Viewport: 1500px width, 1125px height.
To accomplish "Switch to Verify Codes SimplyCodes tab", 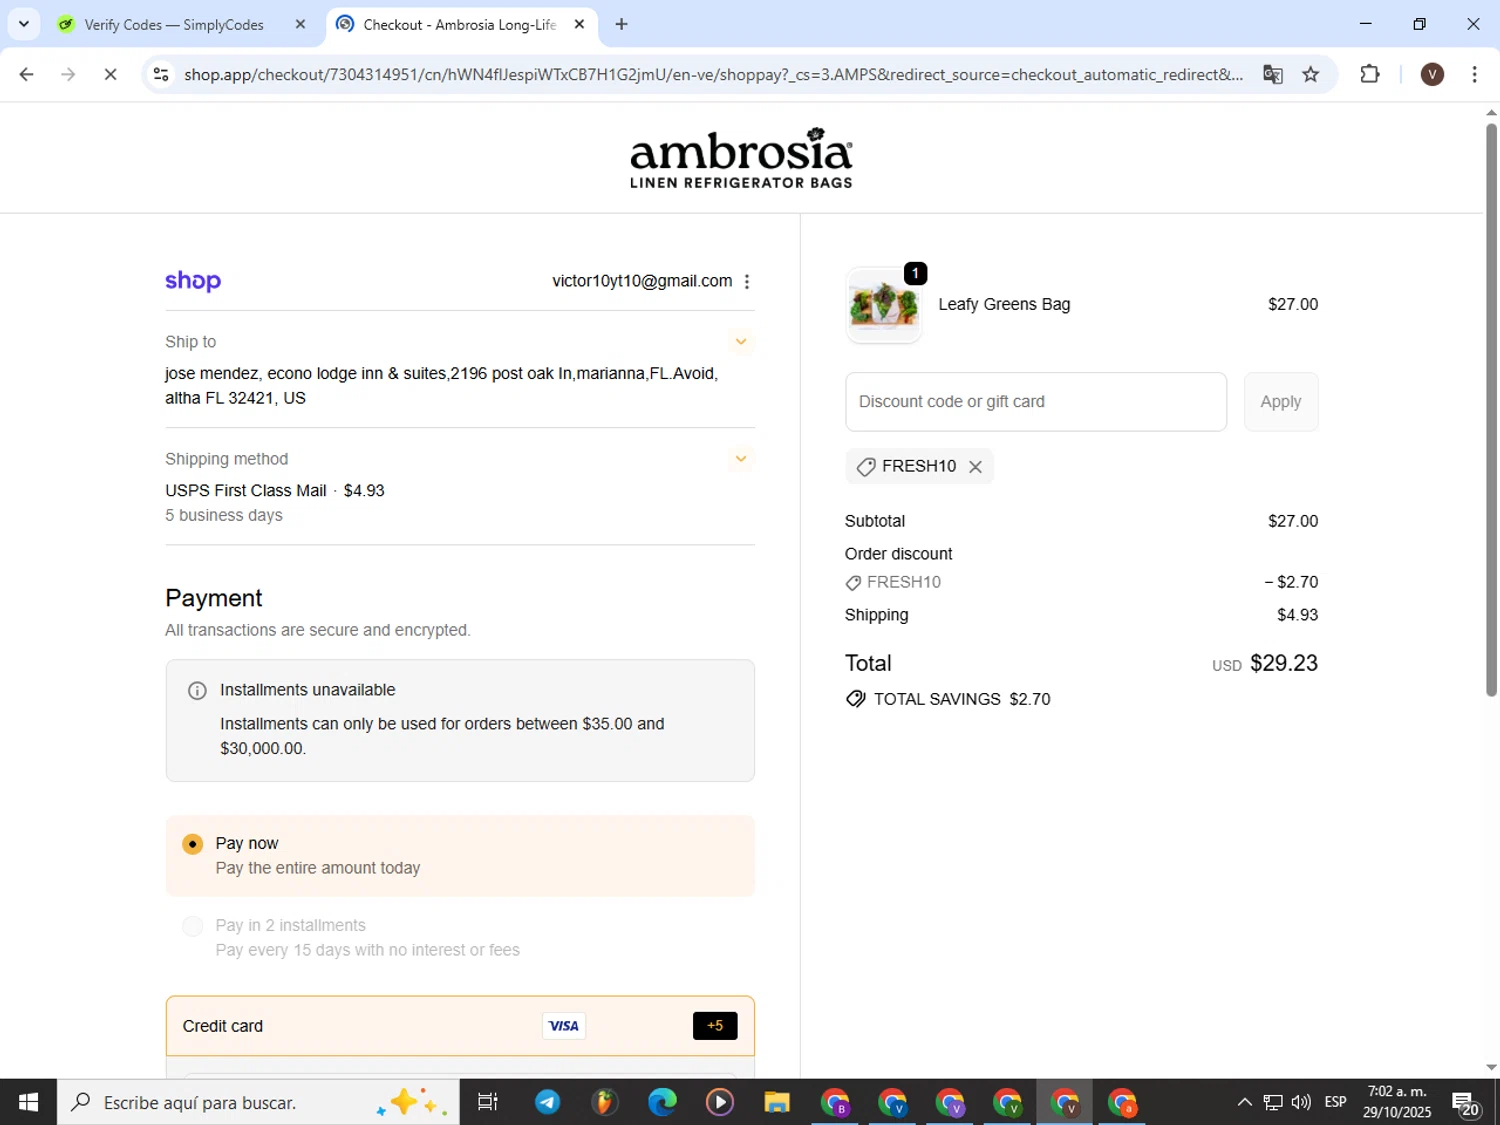I will tap(174, 24).
